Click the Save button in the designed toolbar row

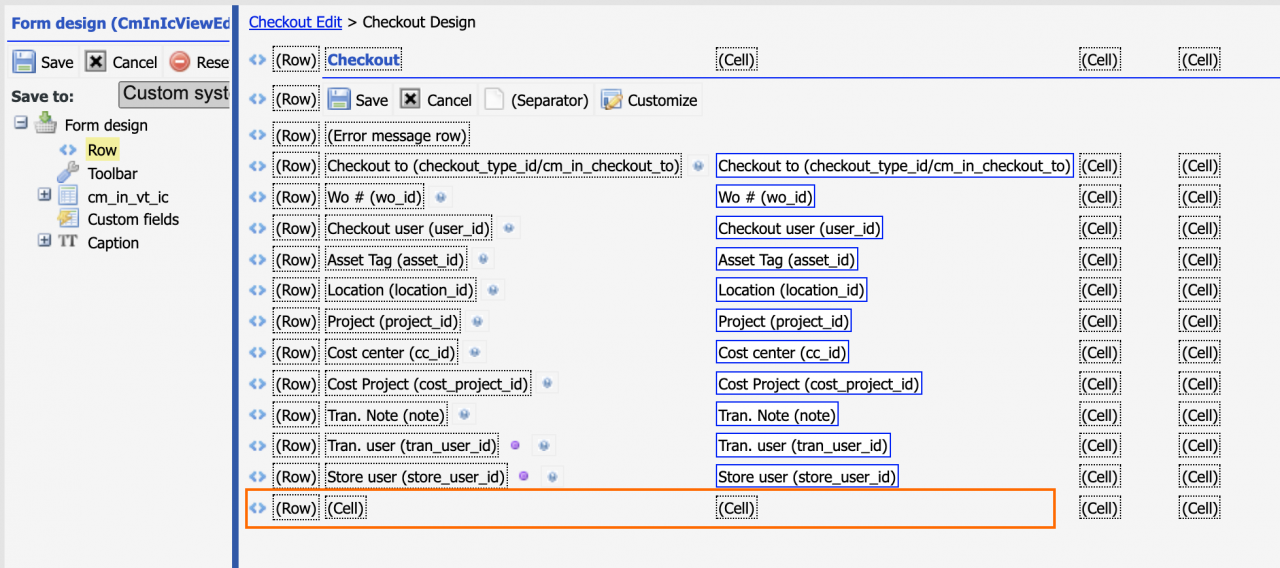[358, 100]
